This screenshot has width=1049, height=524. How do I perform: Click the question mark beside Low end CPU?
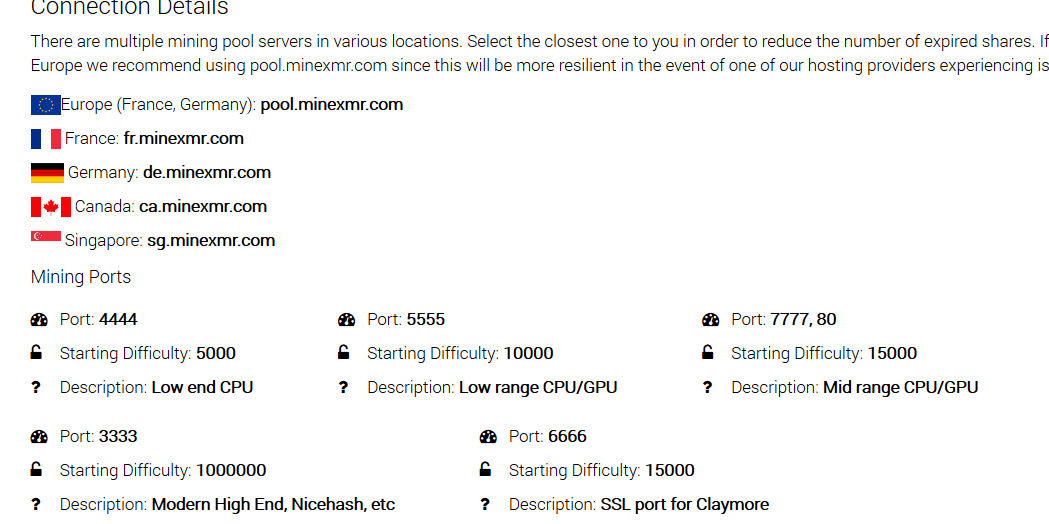pos(37,387)
